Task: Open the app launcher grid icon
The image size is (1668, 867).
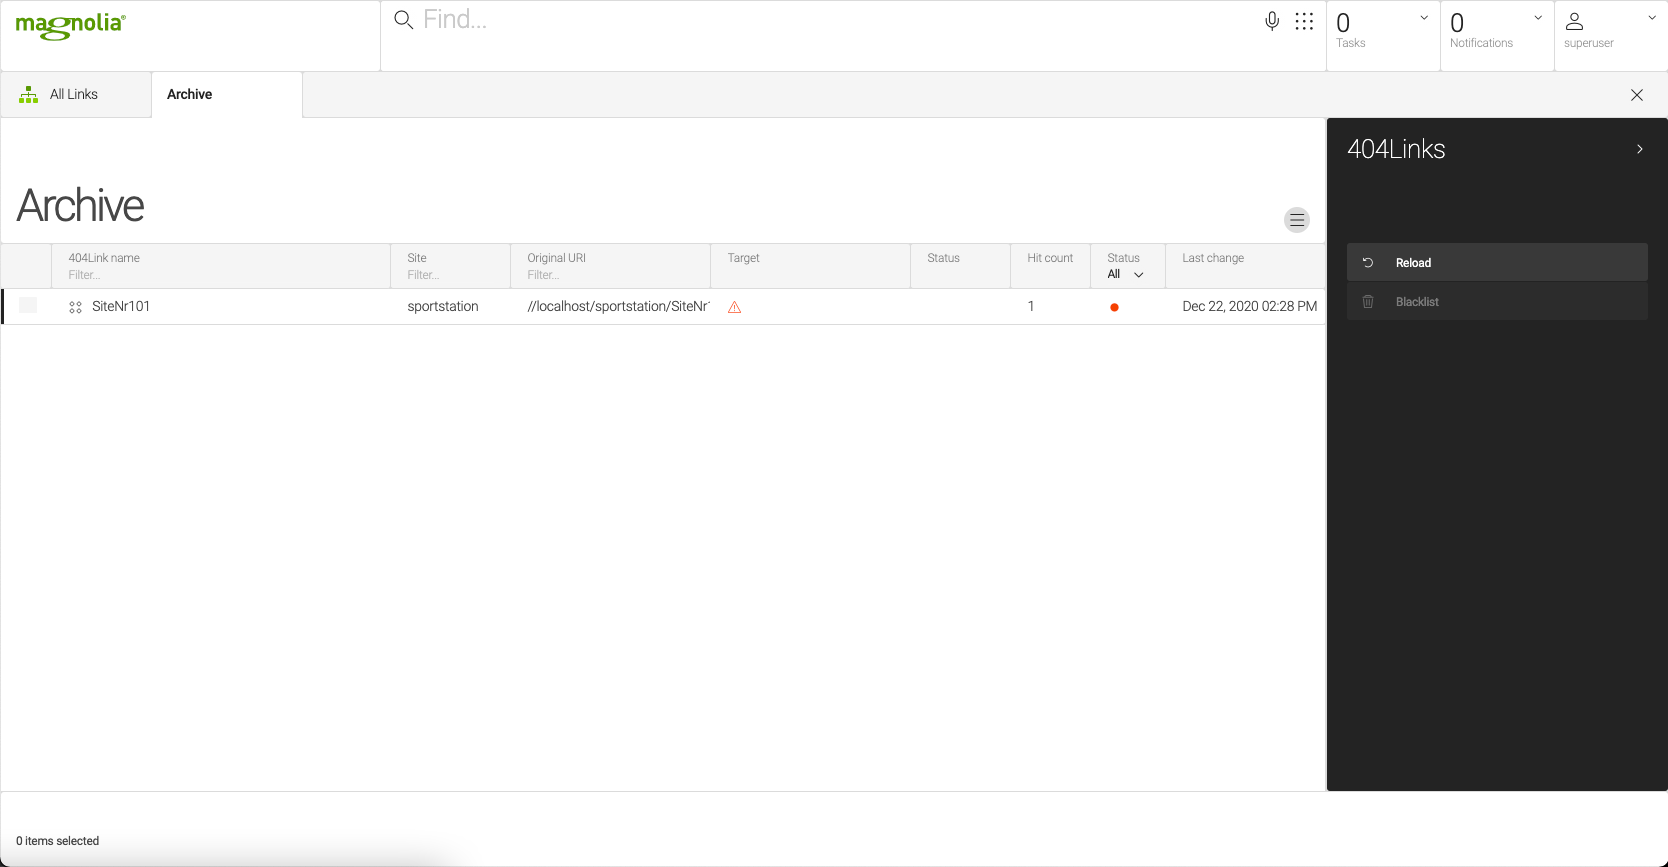Action: pos(1304,21)
